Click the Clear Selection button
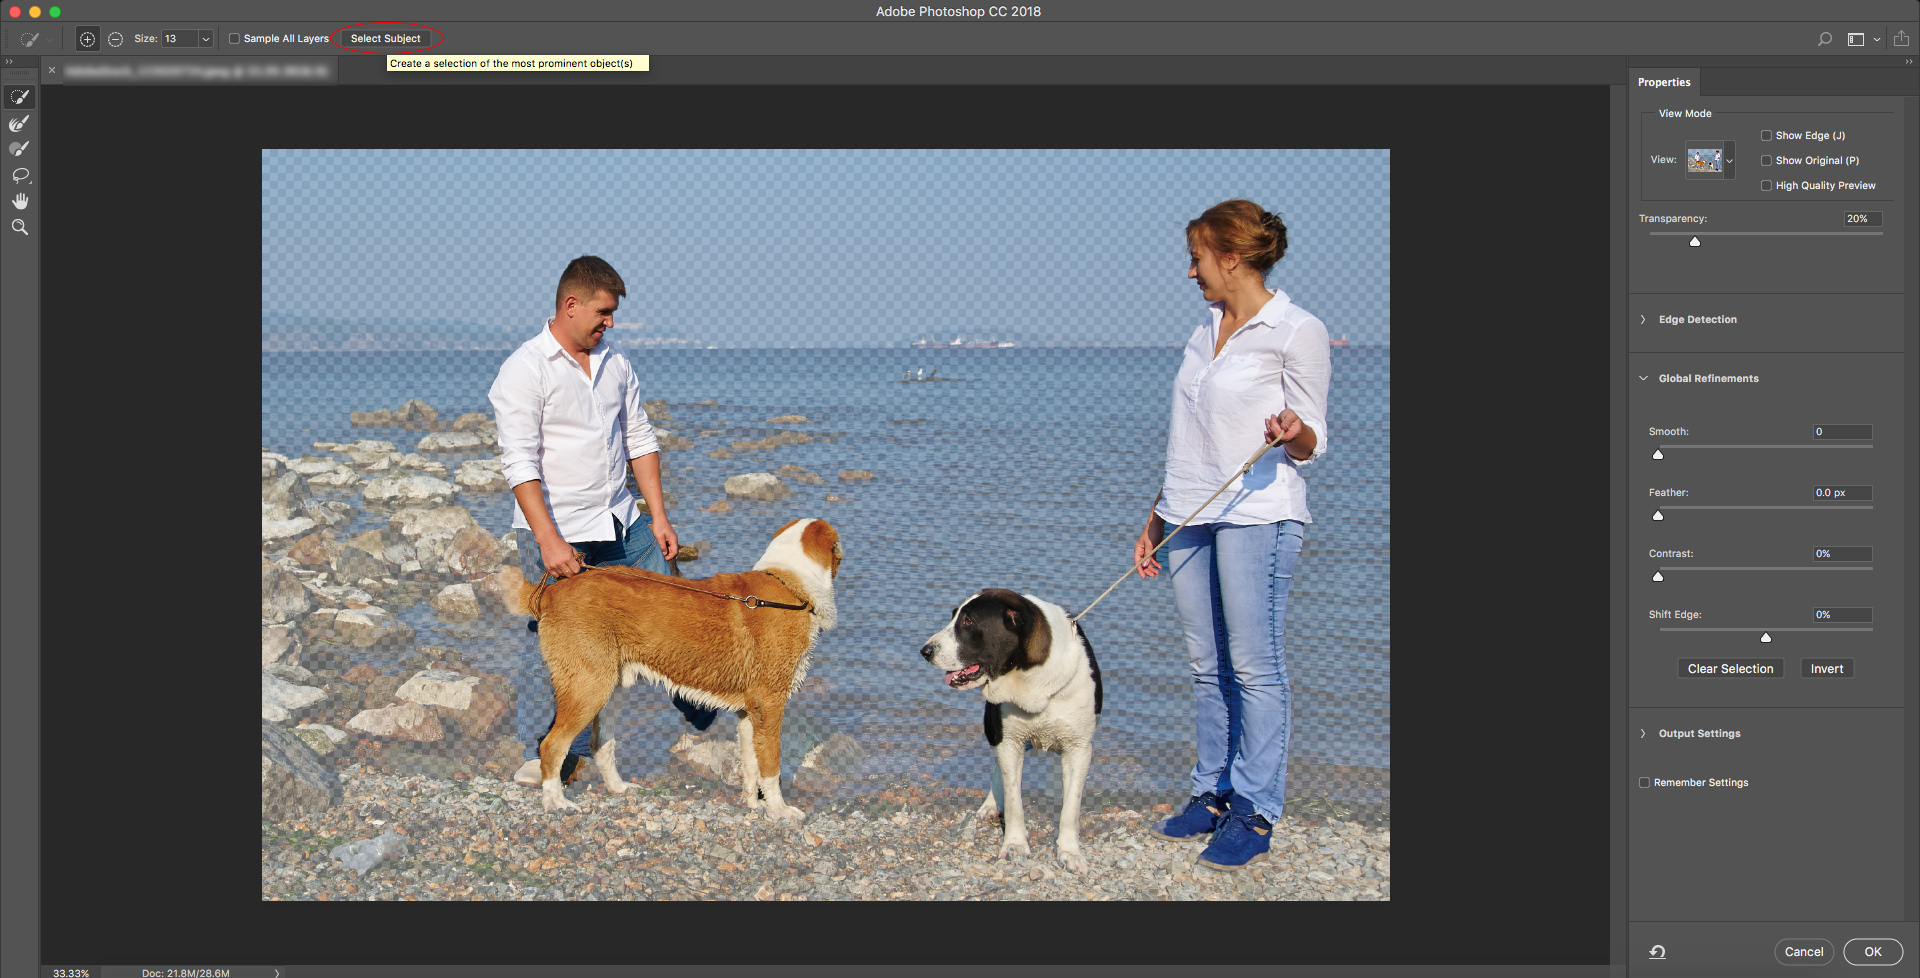 pos(1730,669)
